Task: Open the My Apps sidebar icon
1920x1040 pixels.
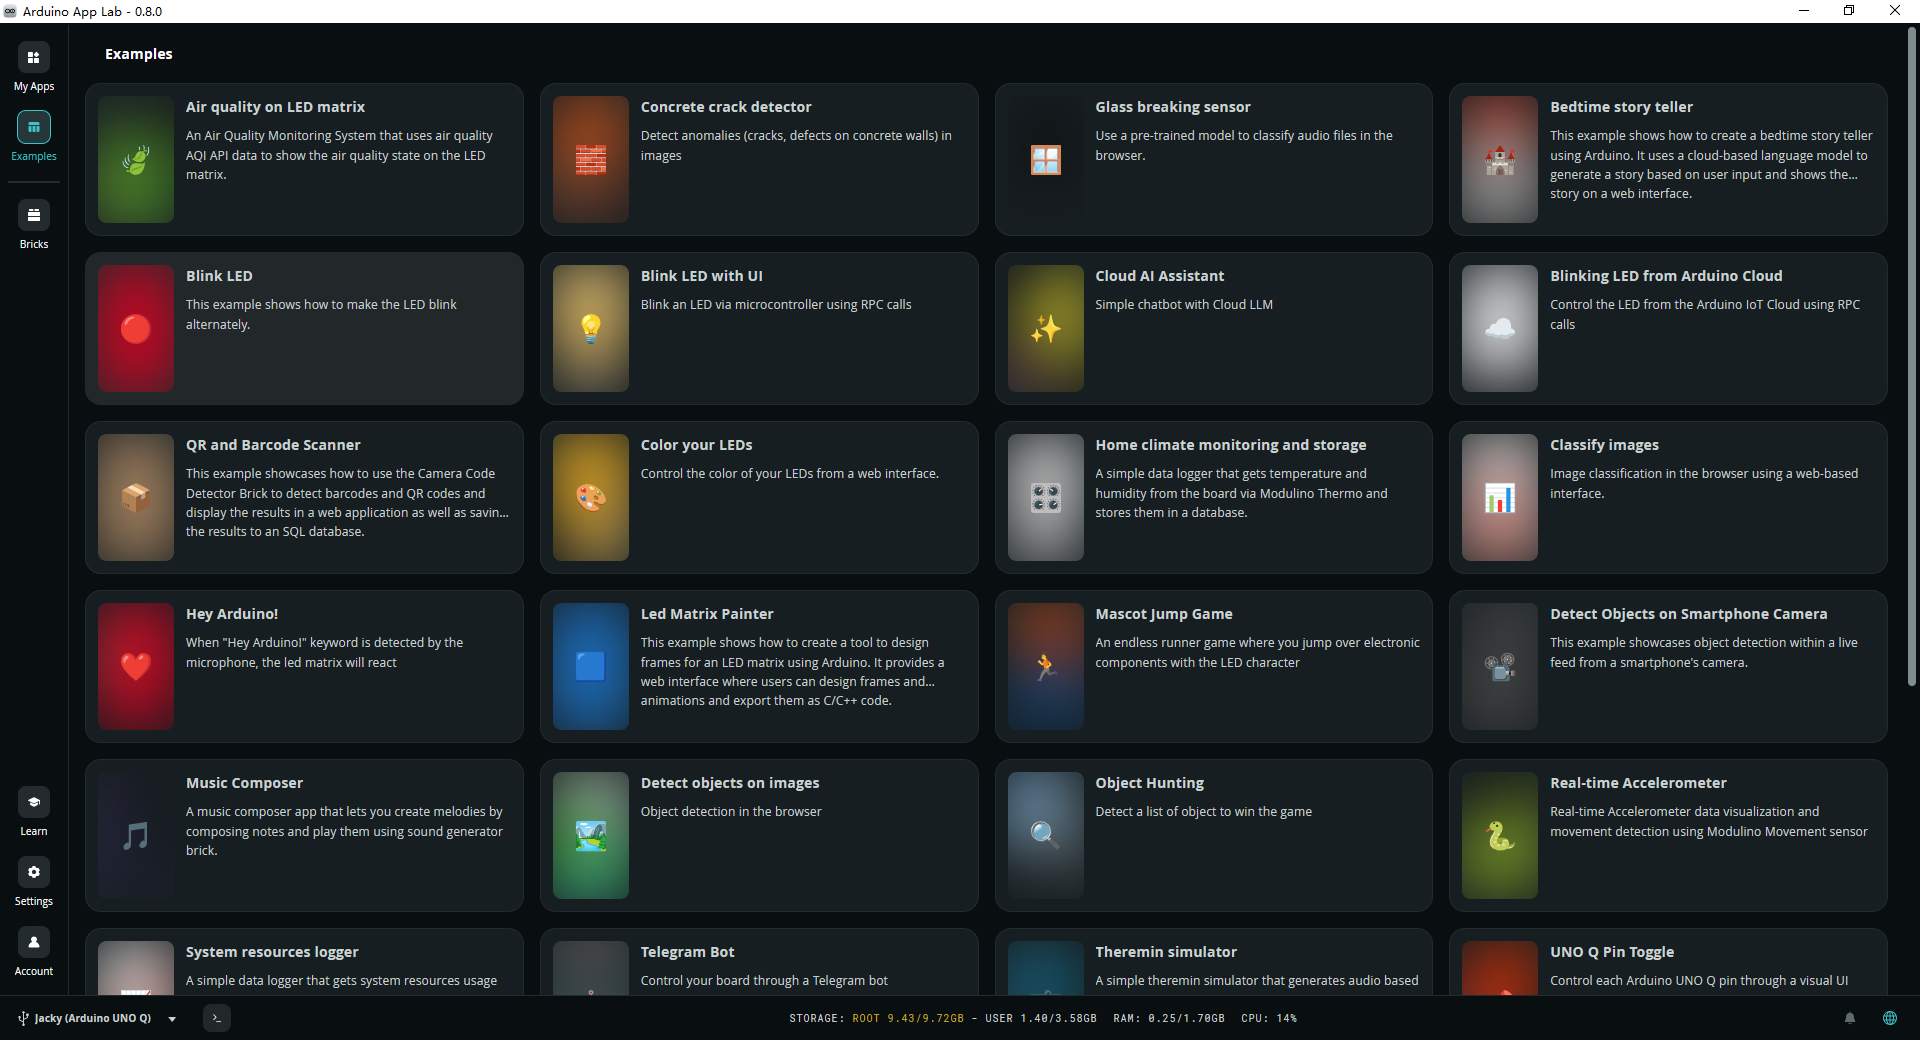Action: [33, 58]
